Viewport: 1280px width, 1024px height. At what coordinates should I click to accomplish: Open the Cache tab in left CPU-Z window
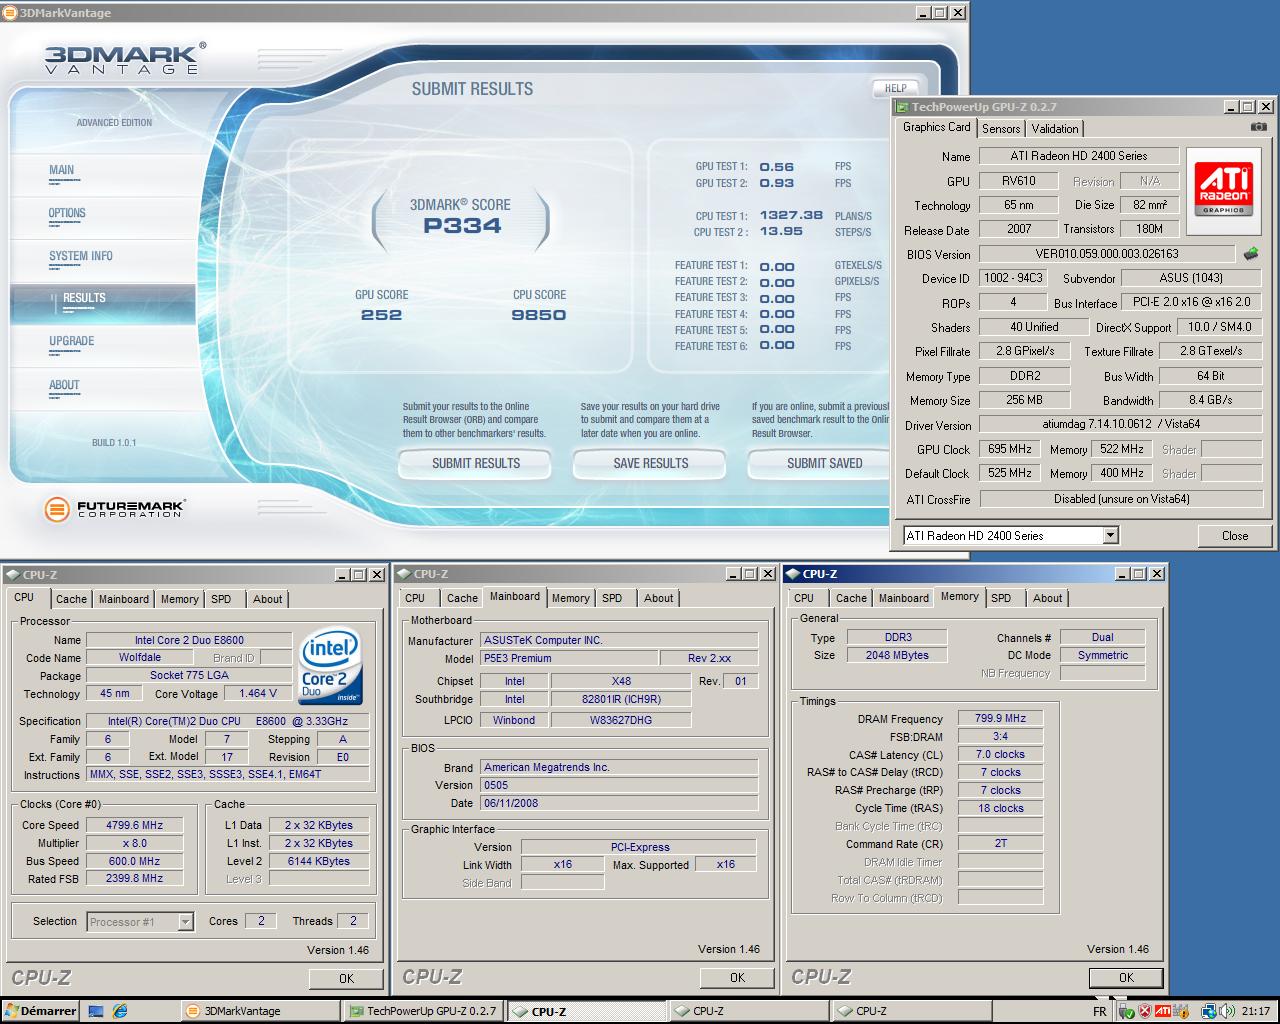[71, 599]
